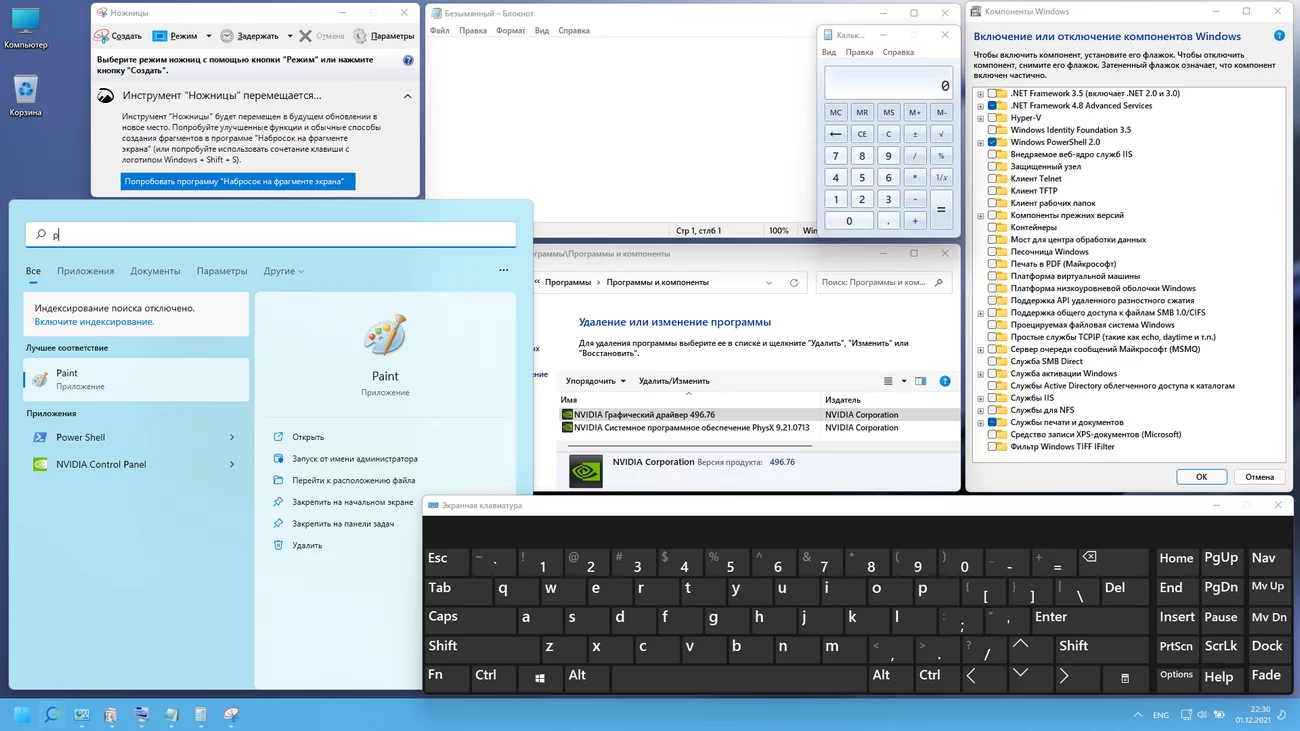Expand Power Shell result arrow
Image resolution: width=1300 pixels, height=731 pixels.
coord(232,437)
